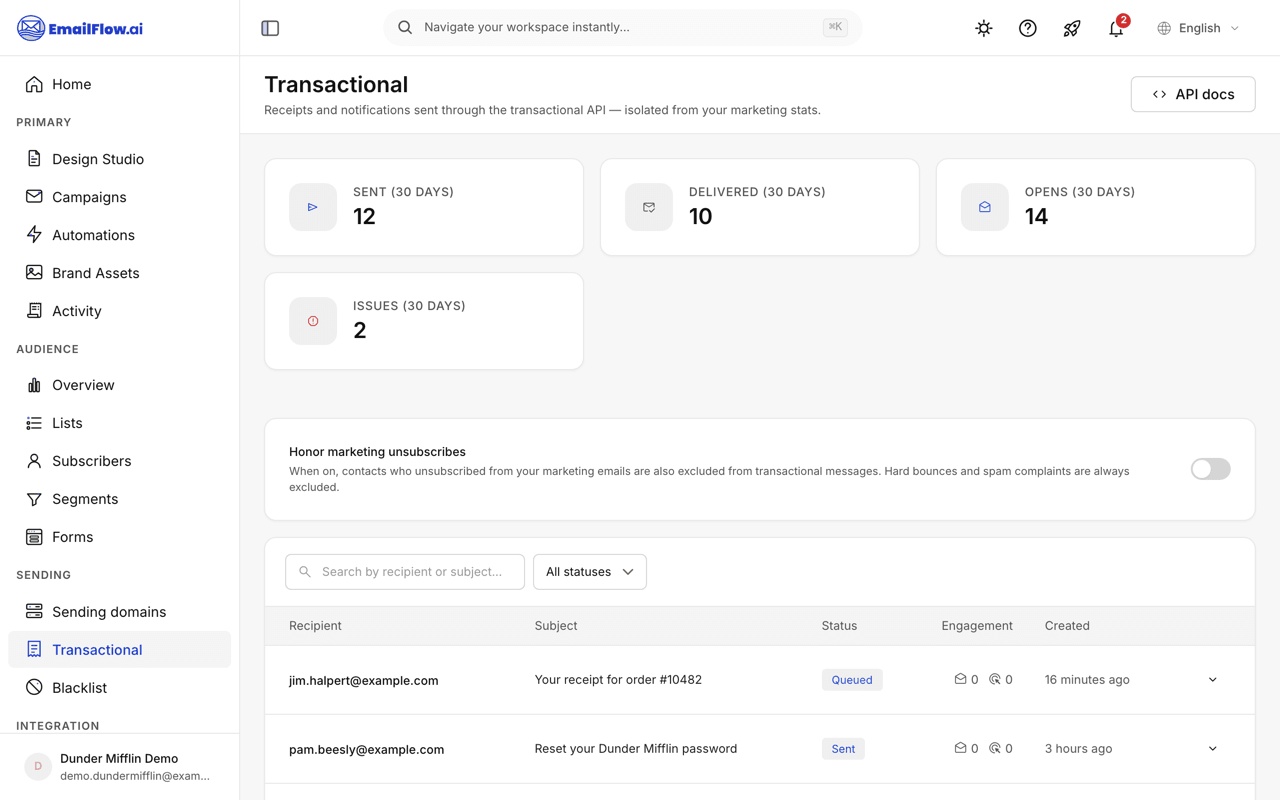Click the Automations lightning icon
The height and width of the screenshot is (800, 1280).
coord(34,235)
